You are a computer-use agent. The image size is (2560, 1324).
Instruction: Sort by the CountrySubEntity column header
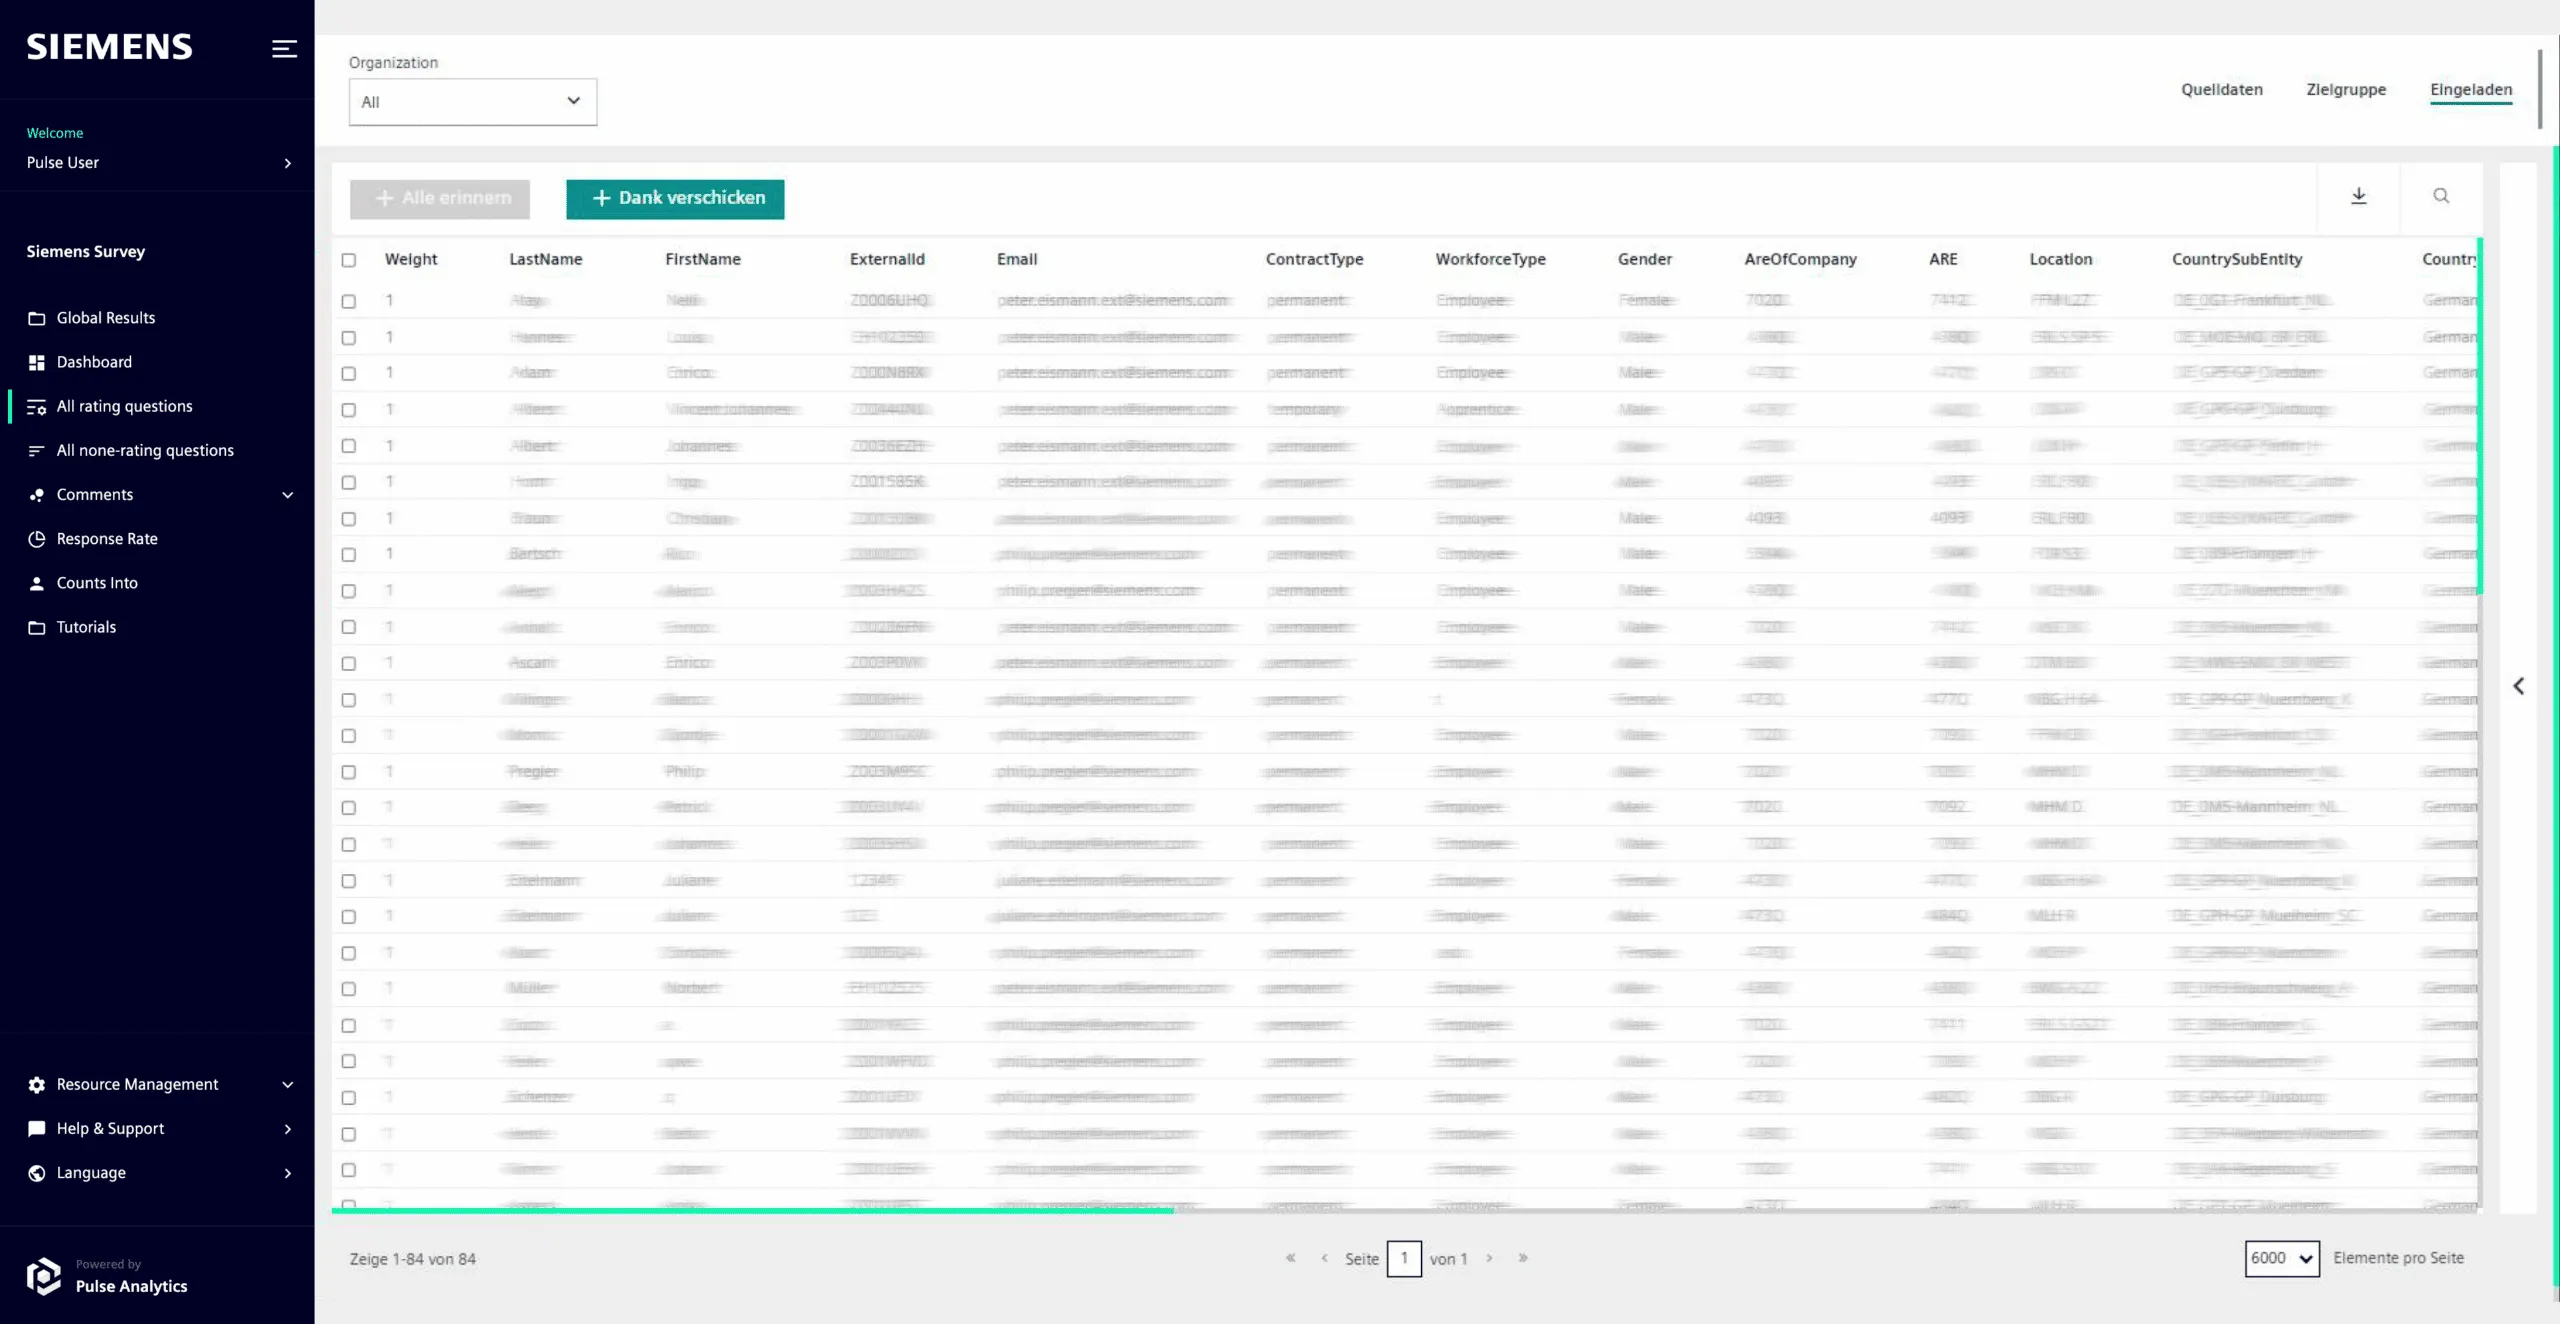pos(2237,259)
